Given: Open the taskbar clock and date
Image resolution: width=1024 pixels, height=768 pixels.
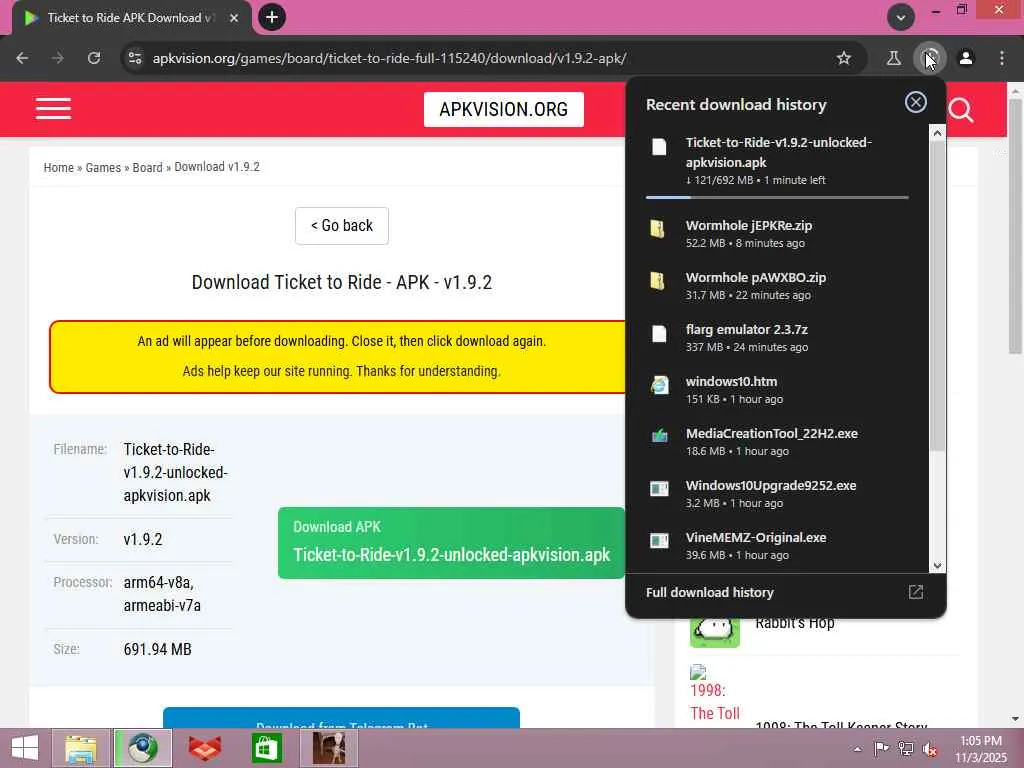Looking at the screenshot, I should coord(981,749).
